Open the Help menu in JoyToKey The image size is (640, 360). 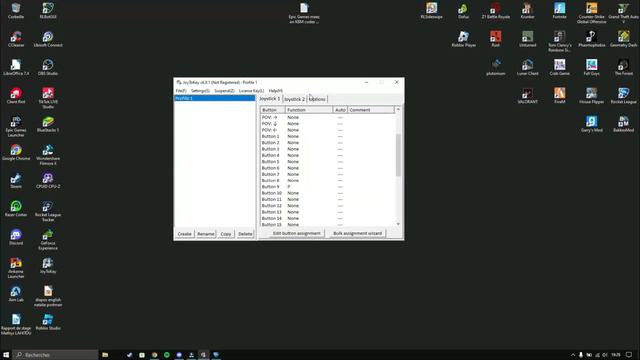click(276, 91)
